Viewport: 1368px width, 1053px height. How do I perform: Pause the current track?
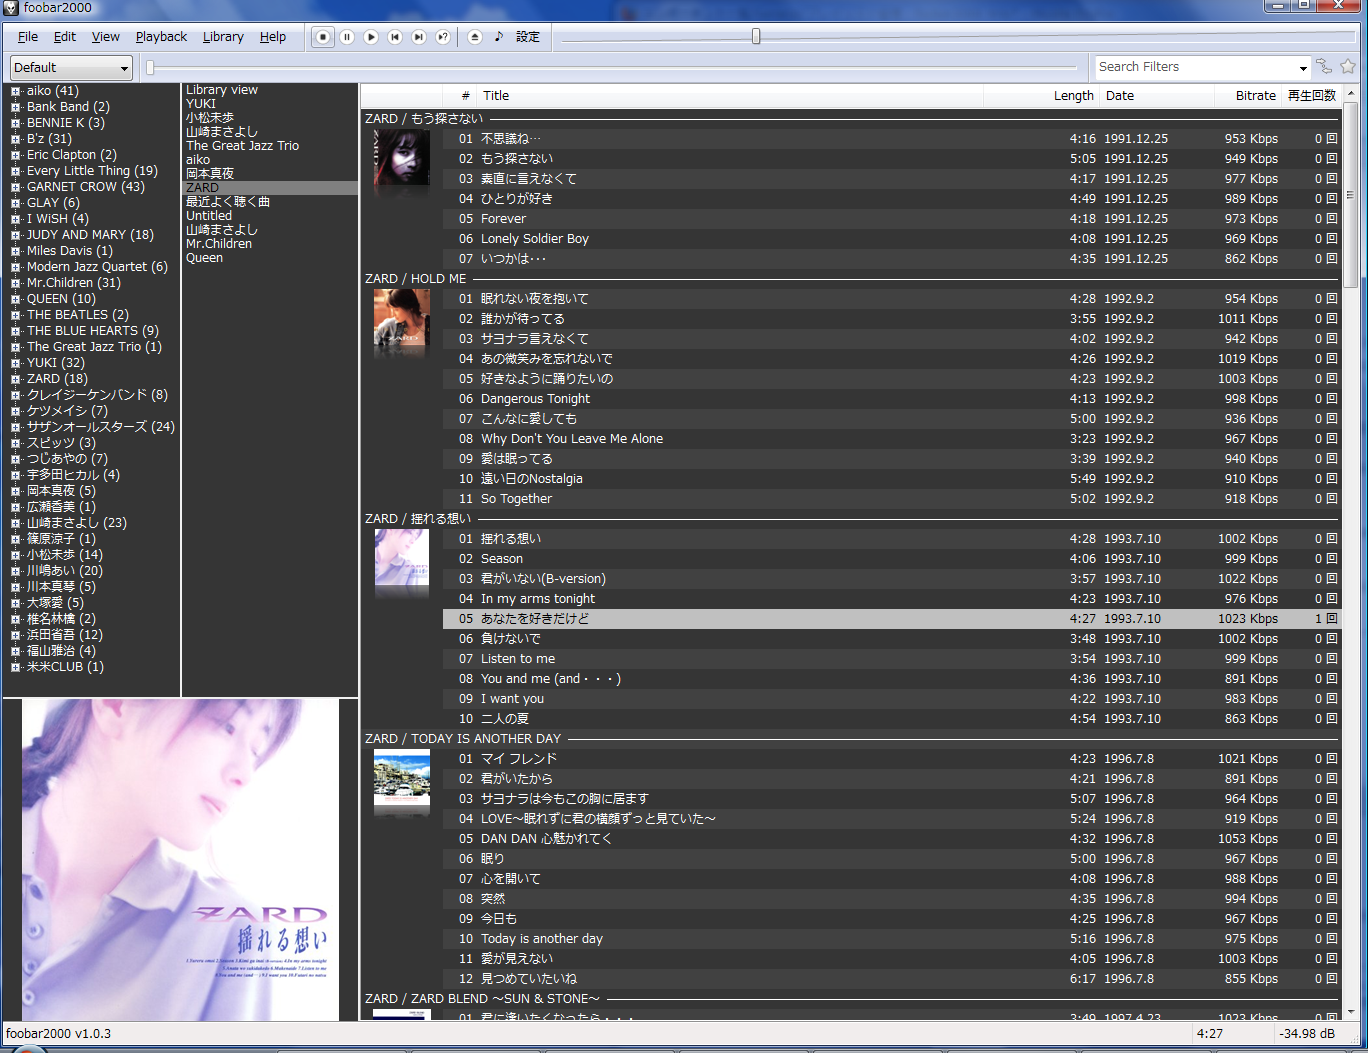tap(347, 37)
